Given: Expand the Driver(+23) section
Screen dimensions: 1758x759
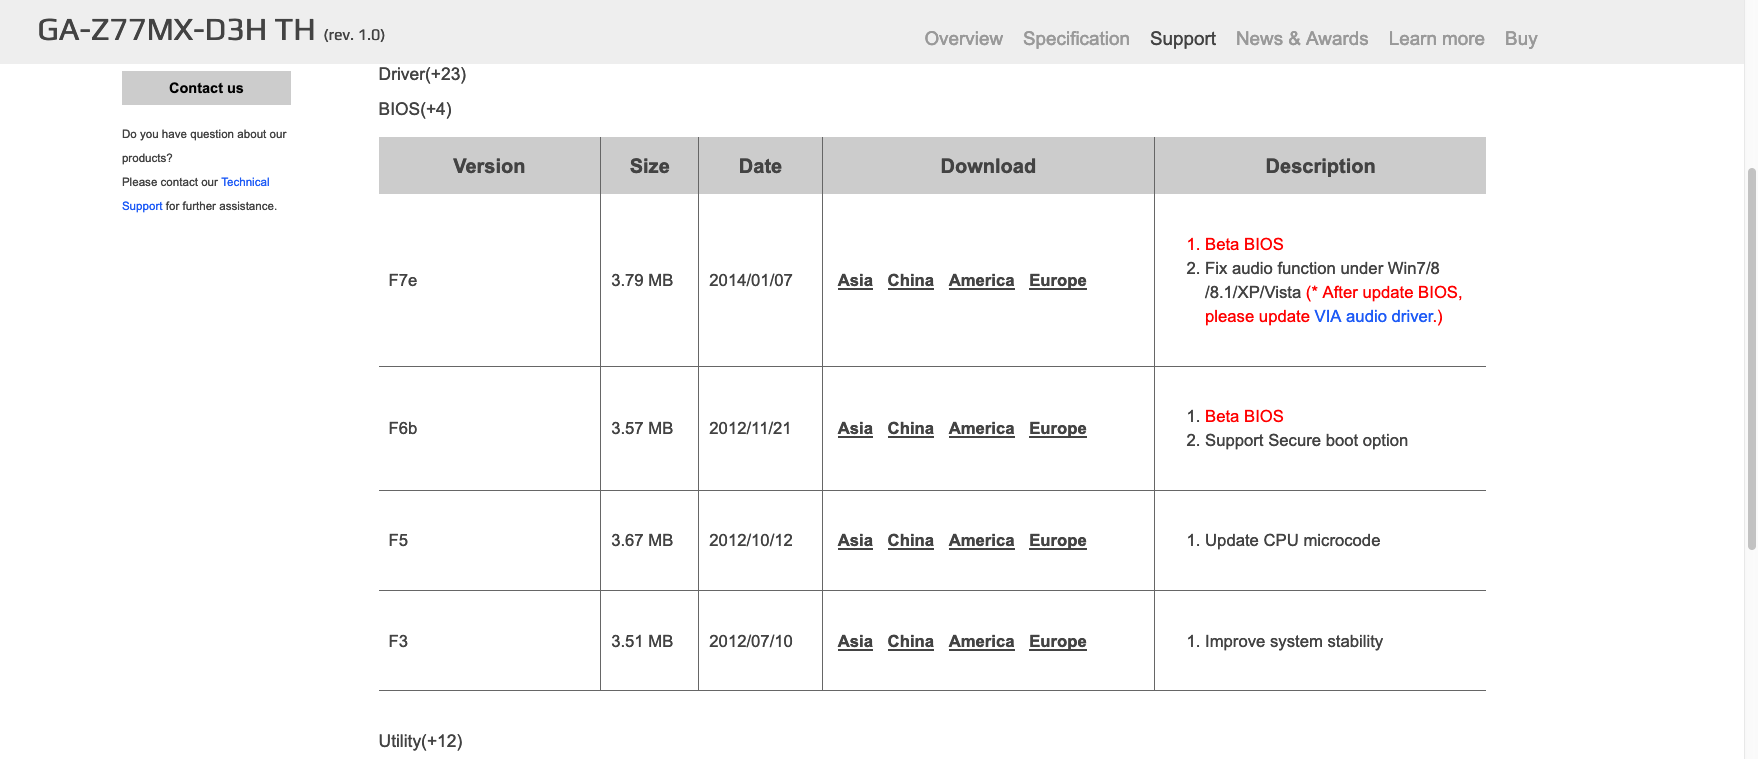Looking at the screenshot, I should (x=422, y=74).
